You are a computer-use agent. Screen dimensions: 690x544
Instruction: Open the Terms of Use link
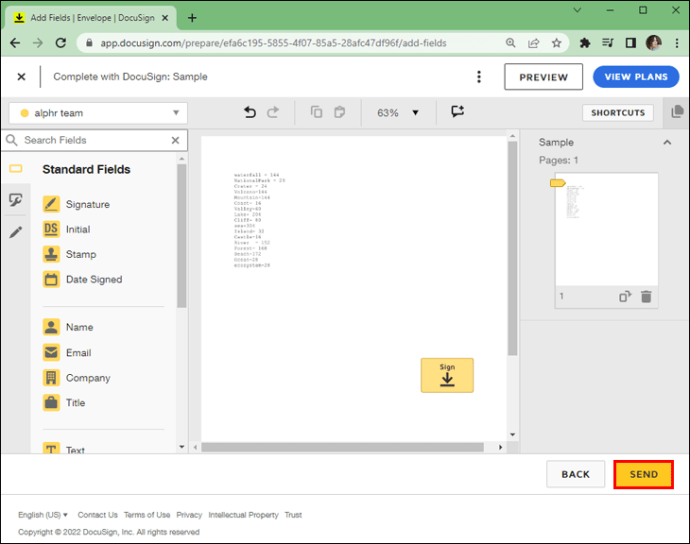(147, 515)
